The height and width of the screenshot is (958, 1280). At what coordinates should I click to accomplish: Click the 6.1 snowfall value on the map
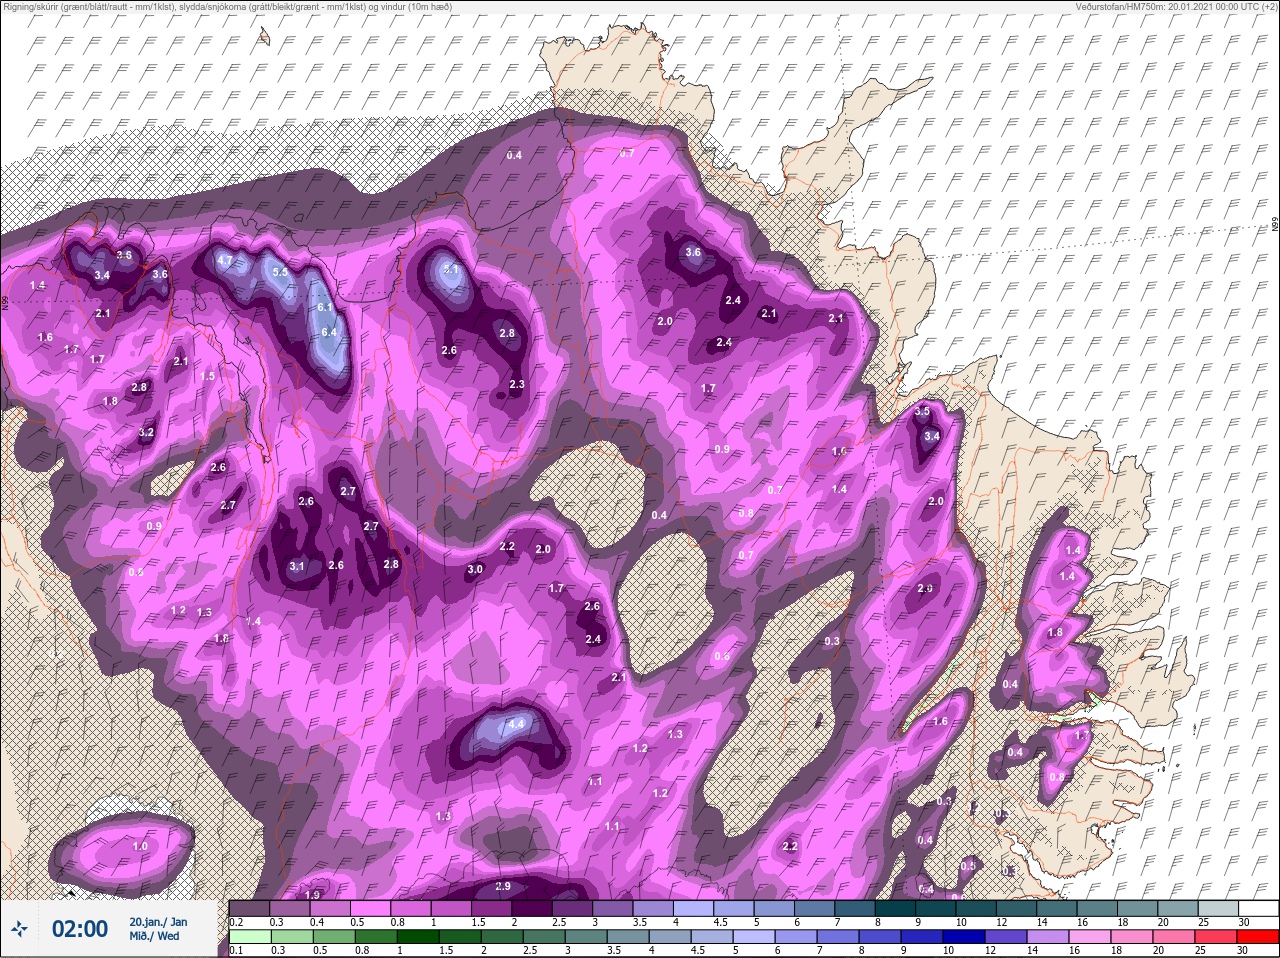324,308
